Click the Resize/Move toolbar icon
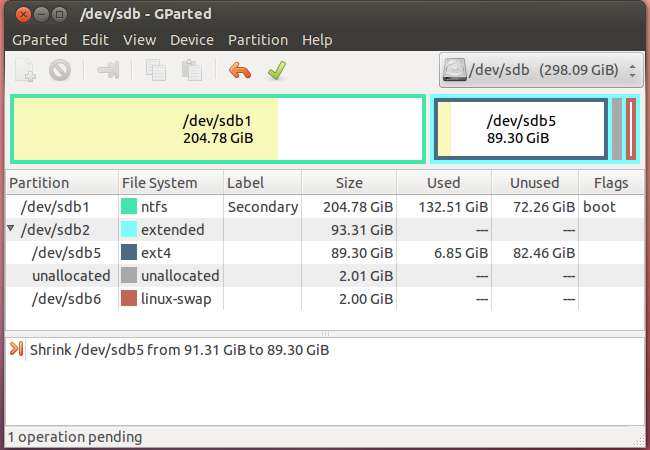This screenshot has height=450, width=650. pyautogui.click(x=108, y=71)
